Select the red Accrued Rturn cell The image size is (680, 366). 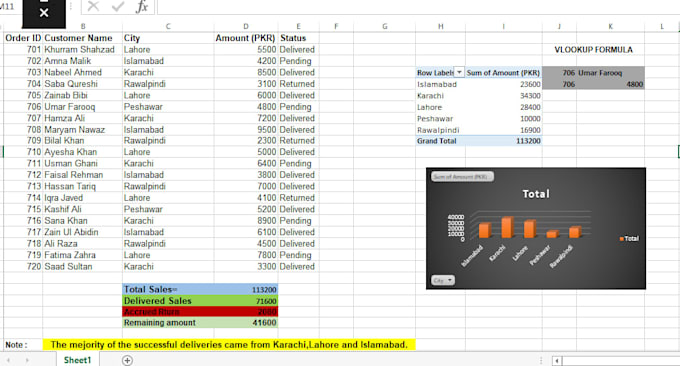(168, 312)
